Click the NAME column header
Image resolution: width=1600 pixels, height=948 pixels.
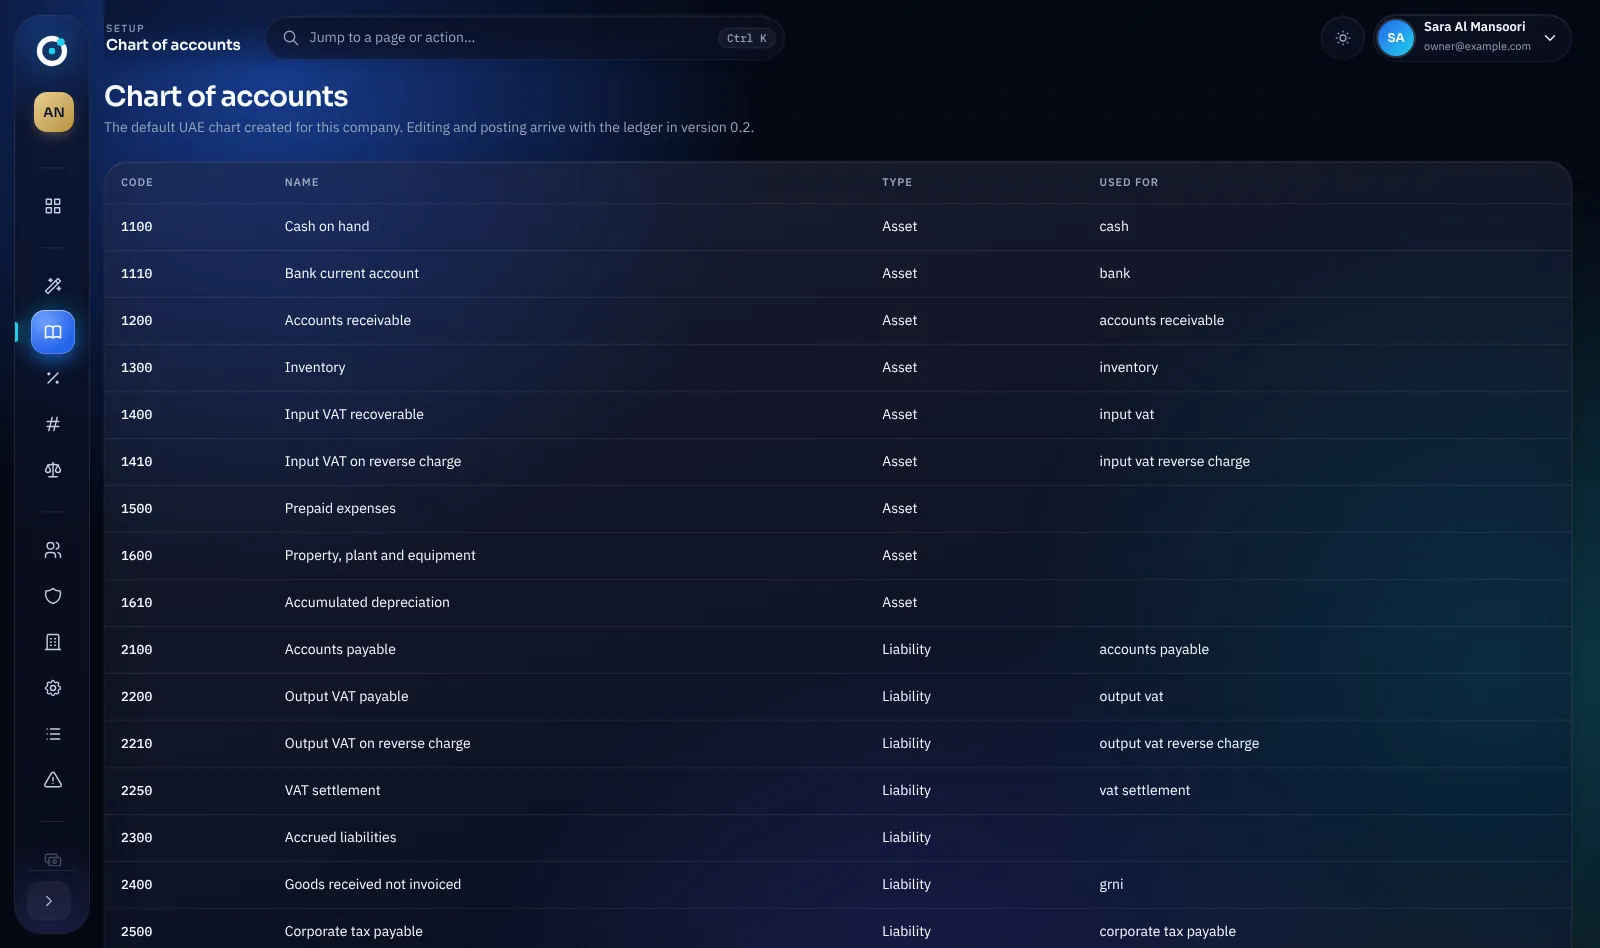pos(302,182)
